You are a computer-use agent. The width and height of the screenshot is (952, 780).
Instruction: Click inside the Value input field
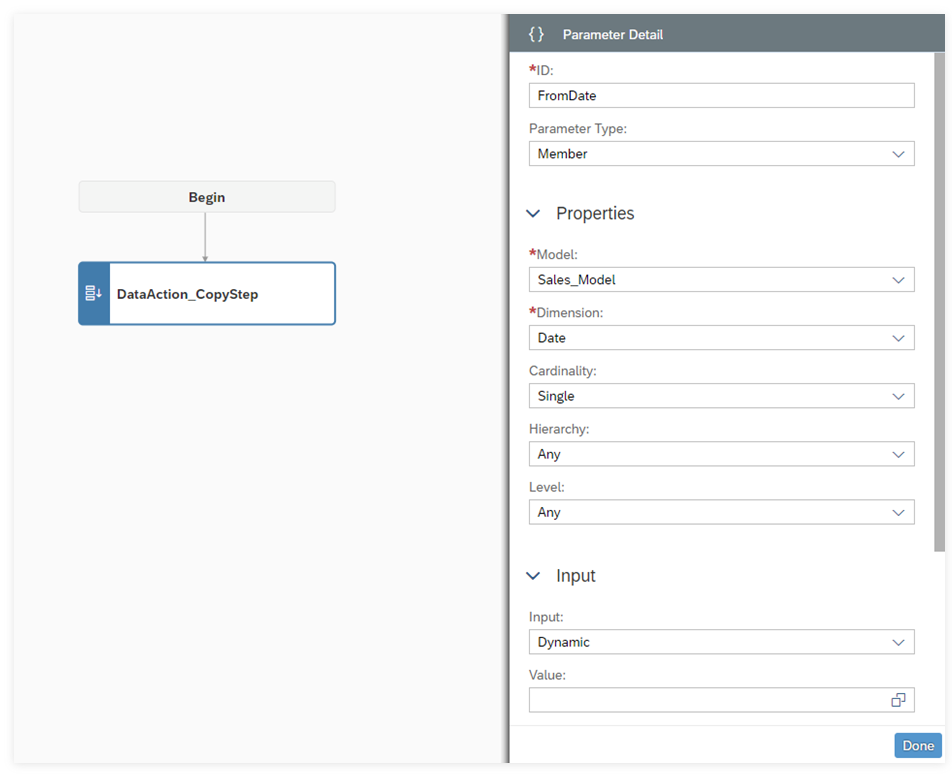pyautogui.click(x=705, y=700)
